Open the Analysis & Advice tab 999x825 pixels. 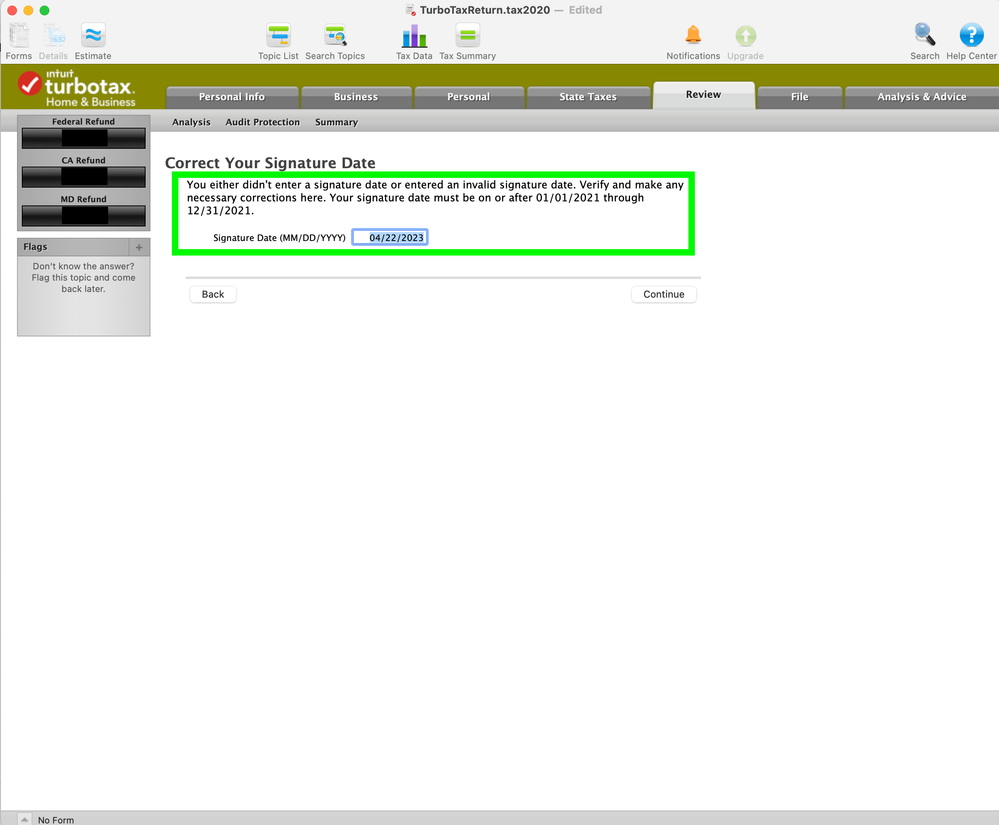(x=922, y=97)
